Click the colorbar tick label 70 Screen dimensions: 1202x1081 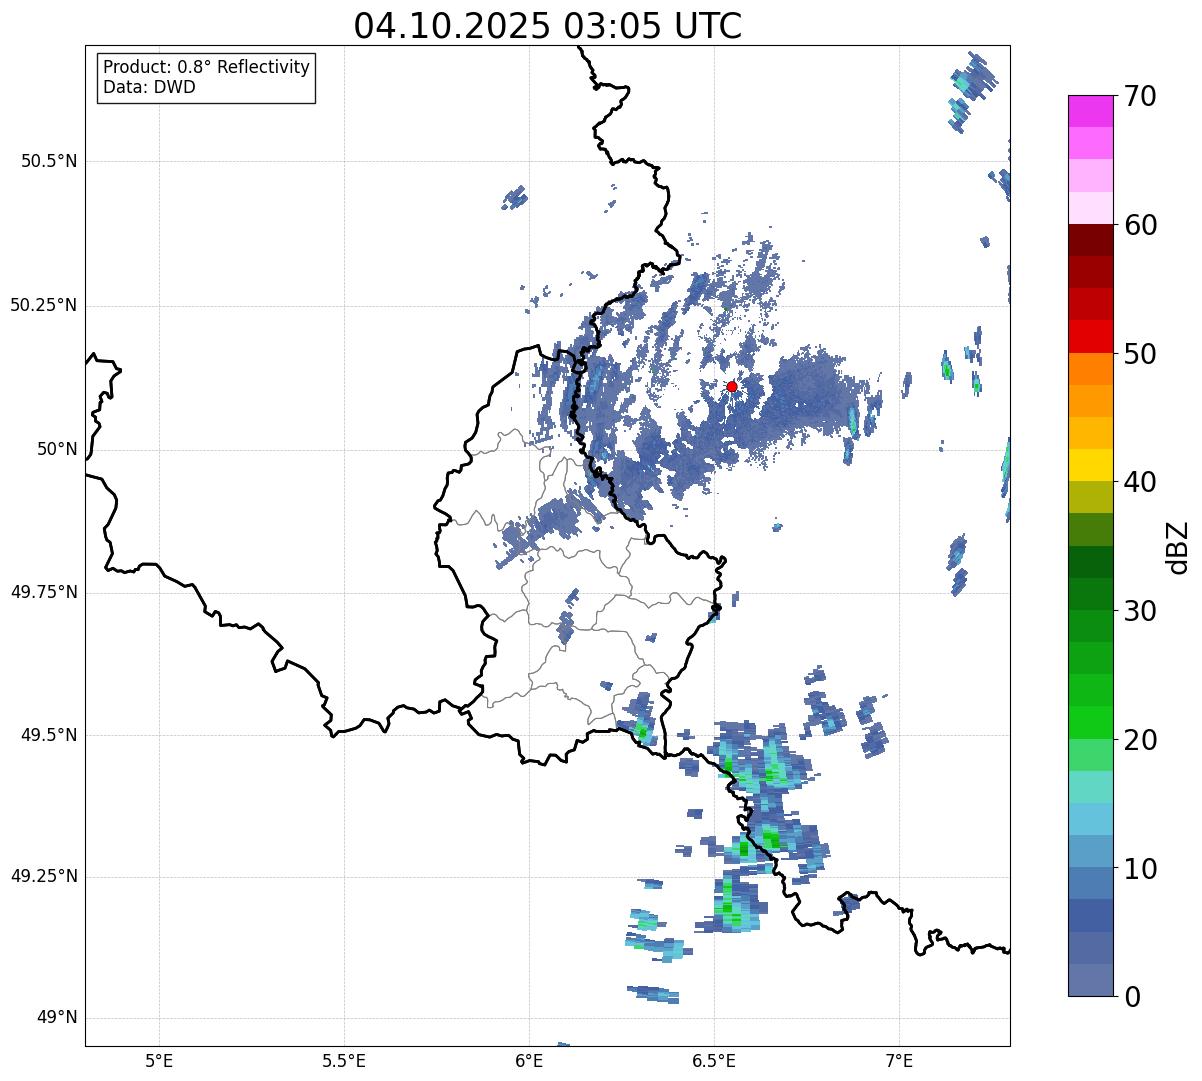tap(1141, 96)
